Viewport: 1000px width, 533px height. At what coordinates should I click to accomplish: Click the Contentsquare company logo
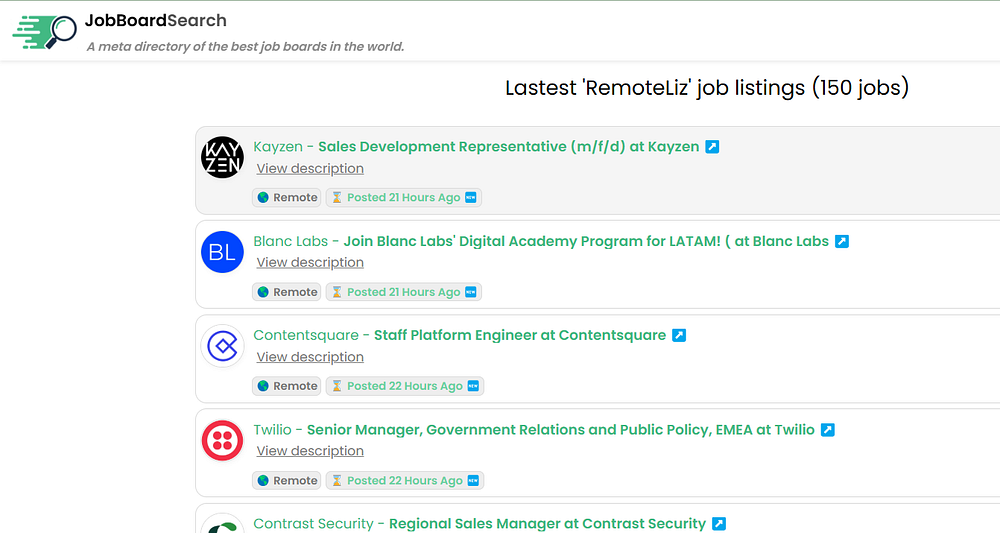pos(222,346)
